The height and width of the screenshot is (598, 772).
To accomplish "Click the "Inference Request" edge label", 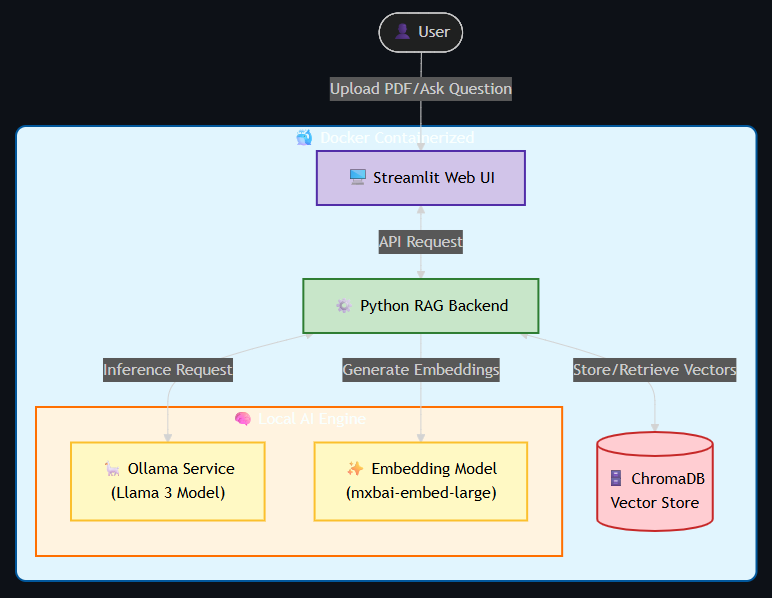I will 168,370.
